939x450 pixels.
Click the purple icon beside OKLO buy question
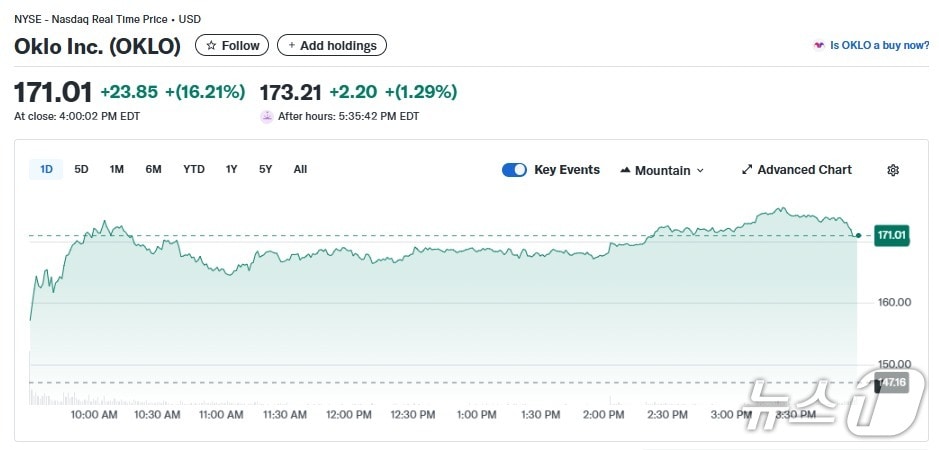click(819, 46)
